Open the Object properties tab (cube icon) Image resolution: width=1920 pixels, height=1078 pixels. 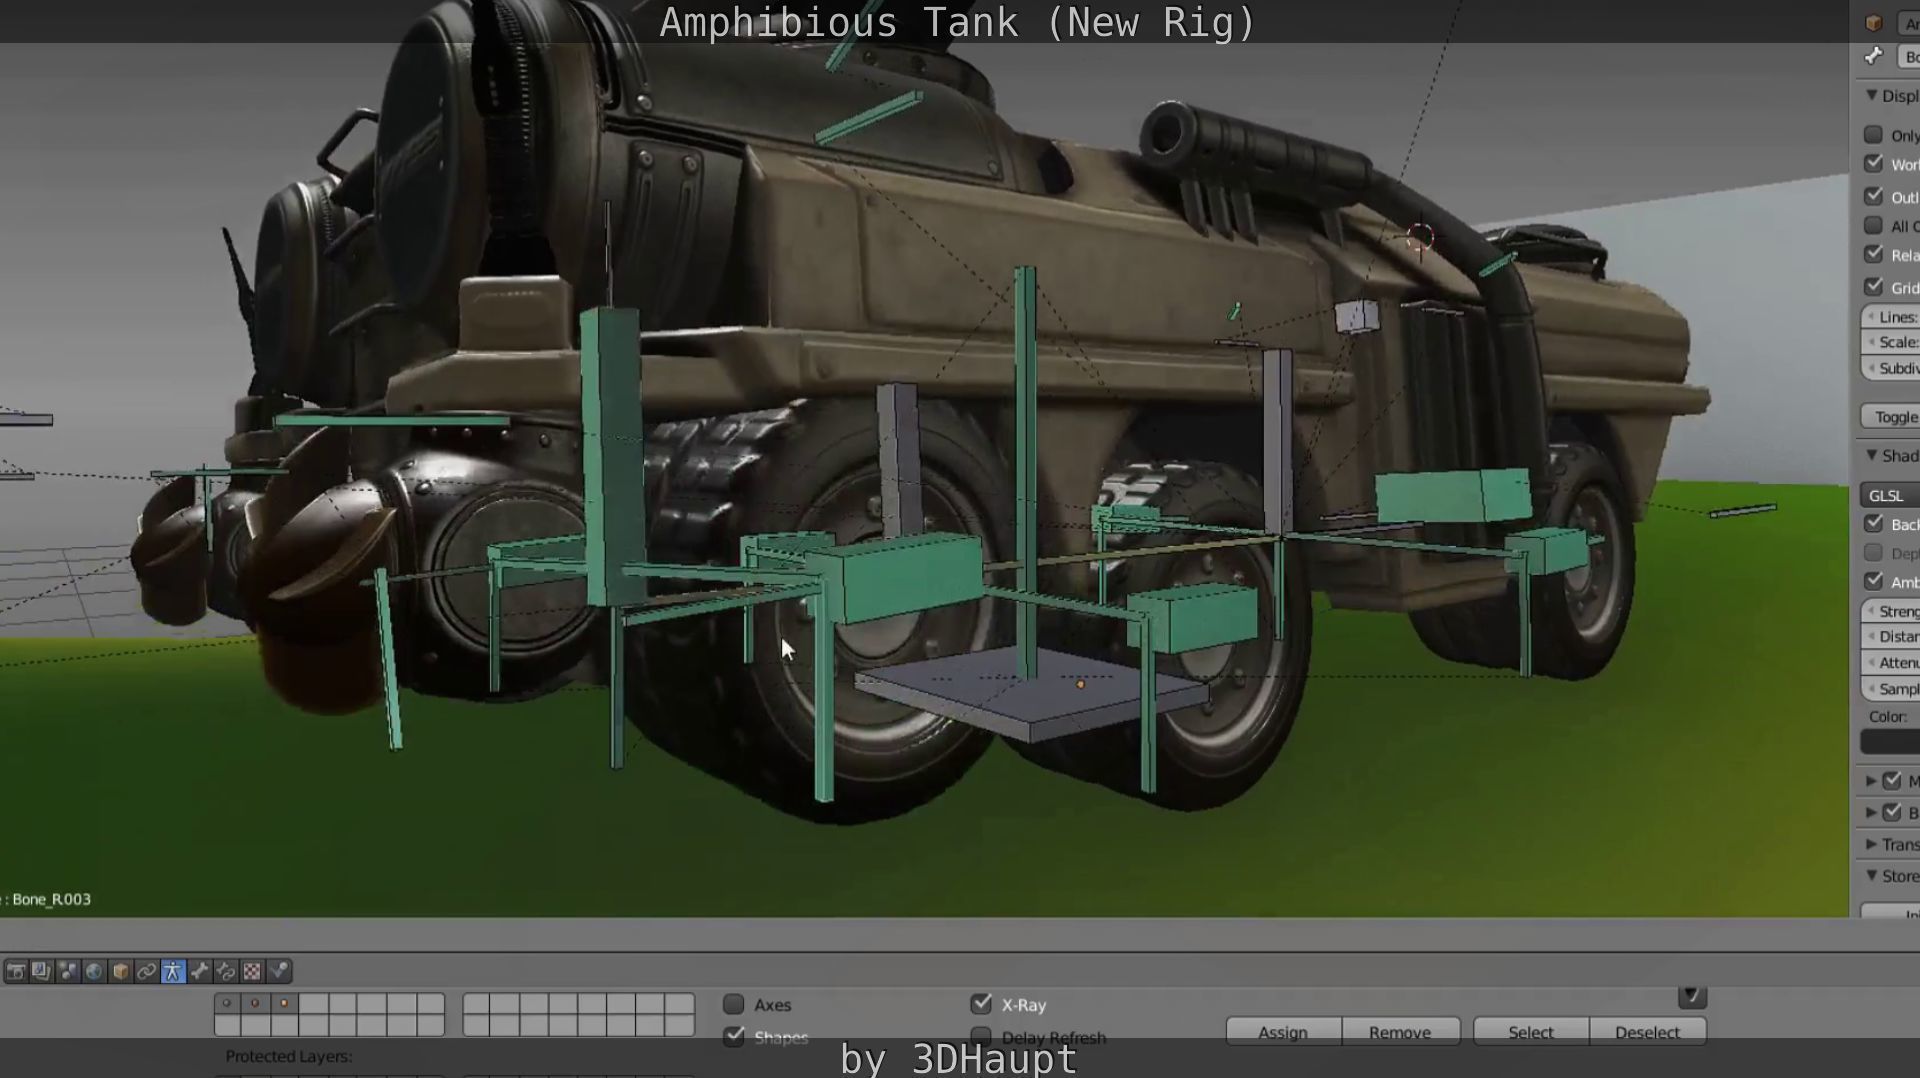[x=120, y=971]
